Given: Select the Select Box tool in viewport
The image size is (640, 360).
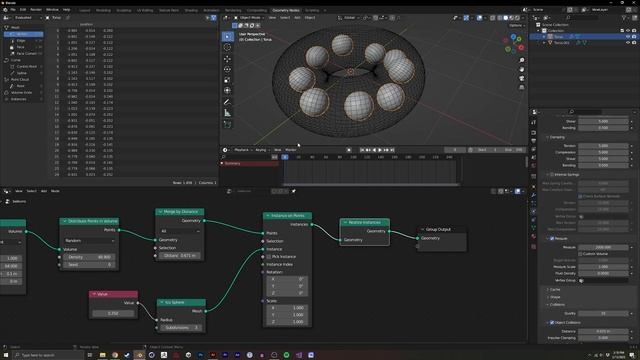Looking at the screenshot, I should pos(227,37).
